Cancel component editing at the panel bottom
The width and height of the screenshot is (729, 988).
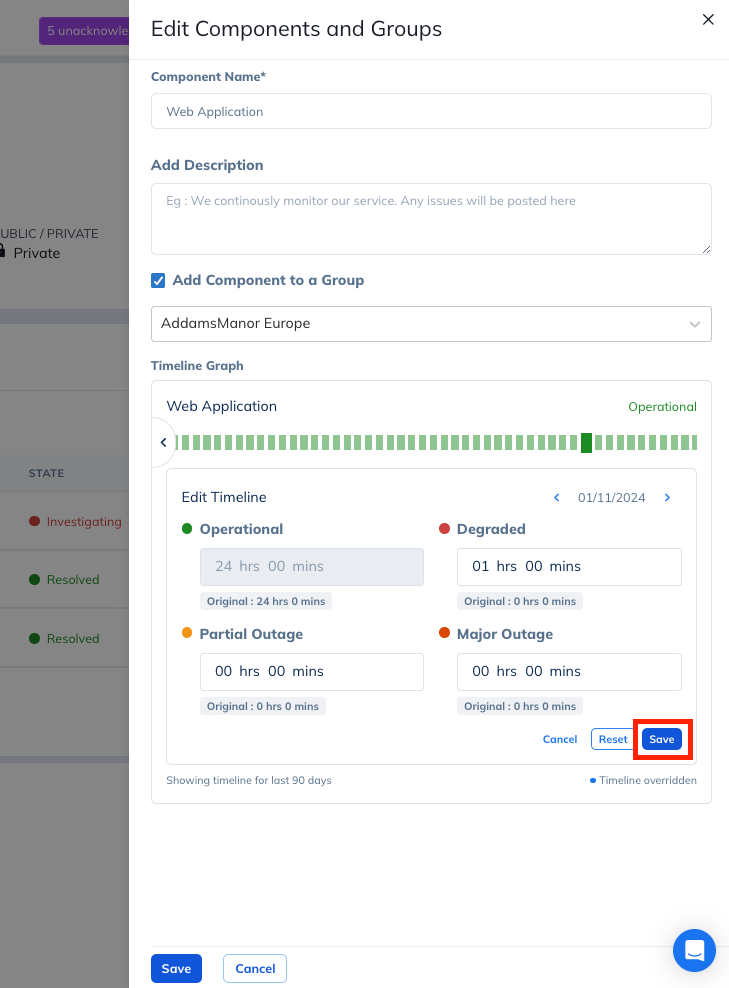[255, 968]
